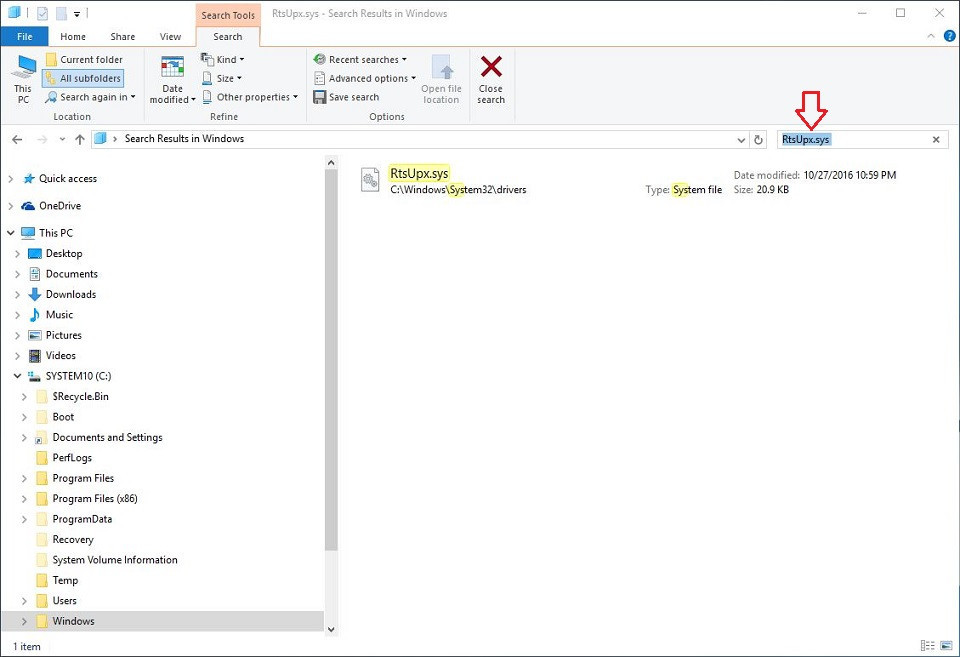The image size is (960, 657).
Task: Click the Up one level arrow
Action: 80,140
